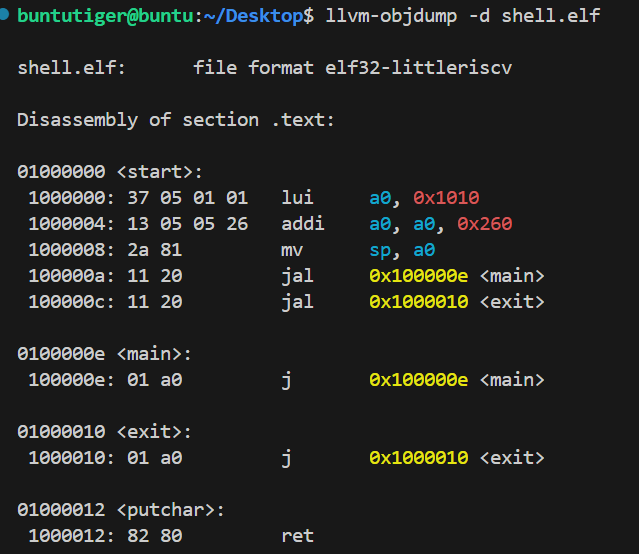Image resolution: width=639 pixels, height=554 pixels.
Task: Click the 'Disassembly of section .text:' line
Action: point(176,120)
